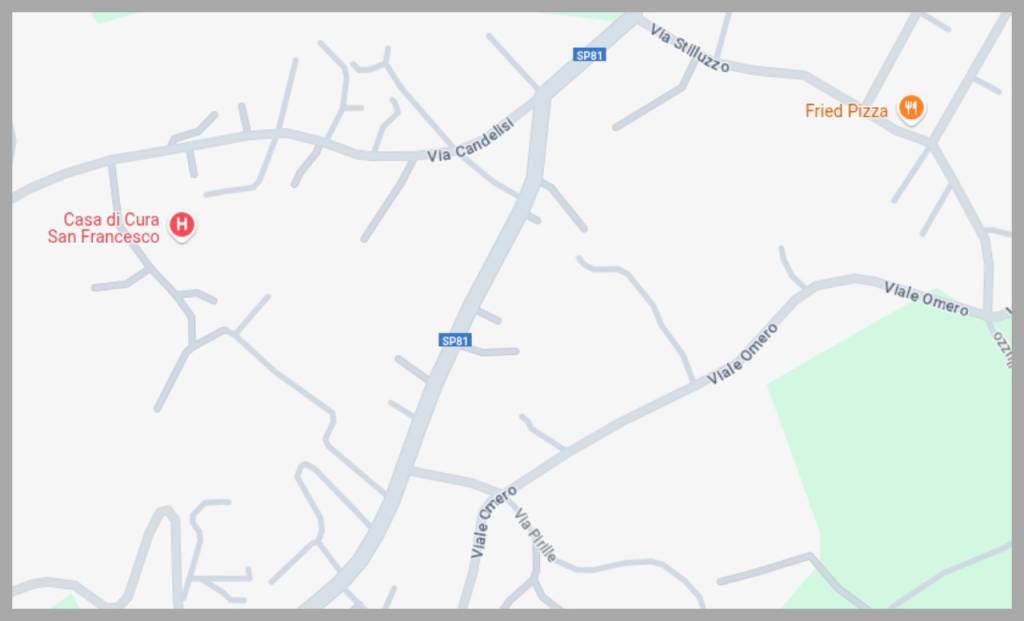Select the small green patch in bottom-left corner
Screen dimensions: 1024x621
(x=65, y=601)
